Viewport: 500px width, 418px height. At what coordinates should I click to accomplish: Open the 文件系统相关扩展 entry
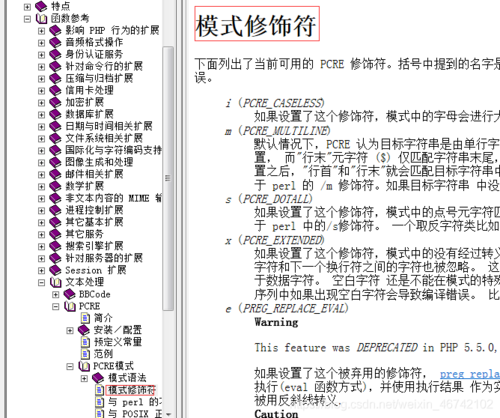pyautogui.click(x=104, y=138)
